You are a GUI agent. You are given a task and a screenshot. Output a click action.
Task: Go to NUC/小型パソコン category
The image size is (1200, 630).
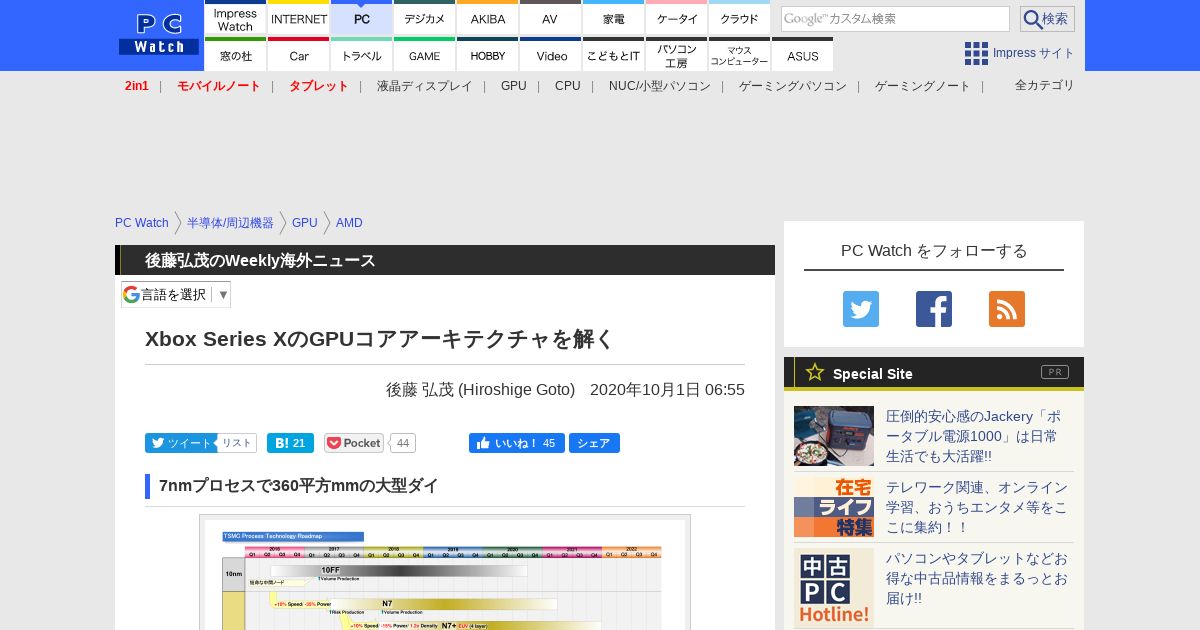660,86
